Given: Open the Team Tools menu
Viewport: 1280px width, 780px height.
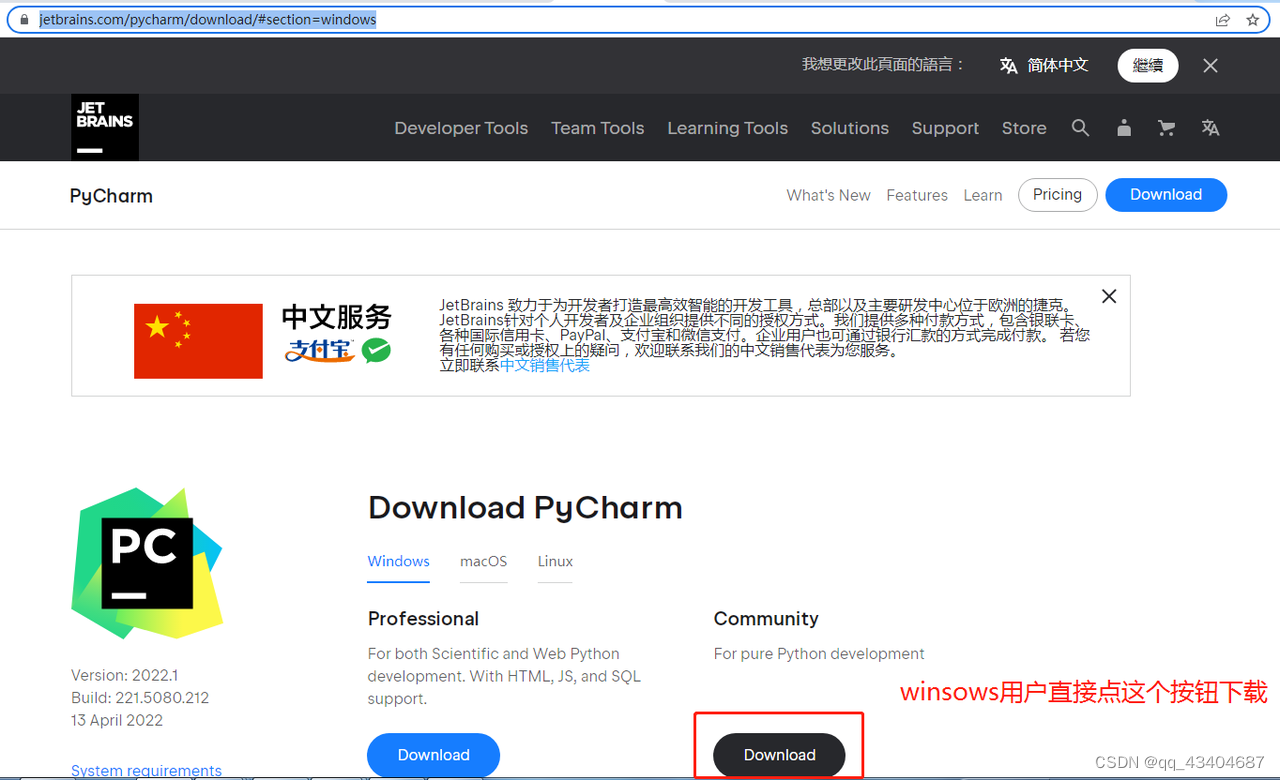Looking at the screenshot, I should [x=597, y=128].
